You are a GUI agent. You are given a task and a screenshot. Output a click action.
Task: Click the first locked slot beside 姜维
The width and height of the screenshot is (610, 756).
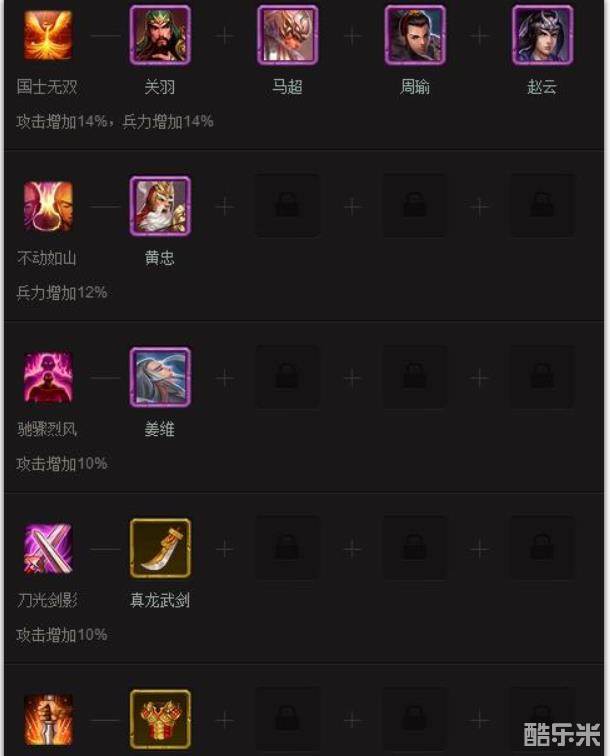point(287,377)
